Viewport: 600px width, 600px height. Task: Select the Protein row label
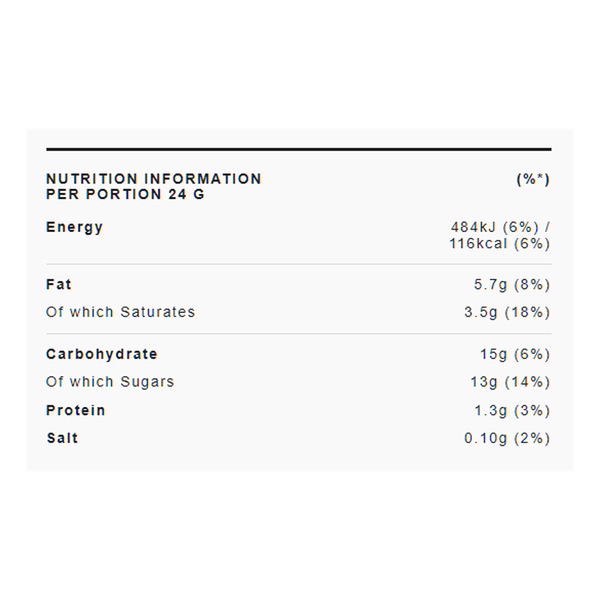click(x=76, y=410)
